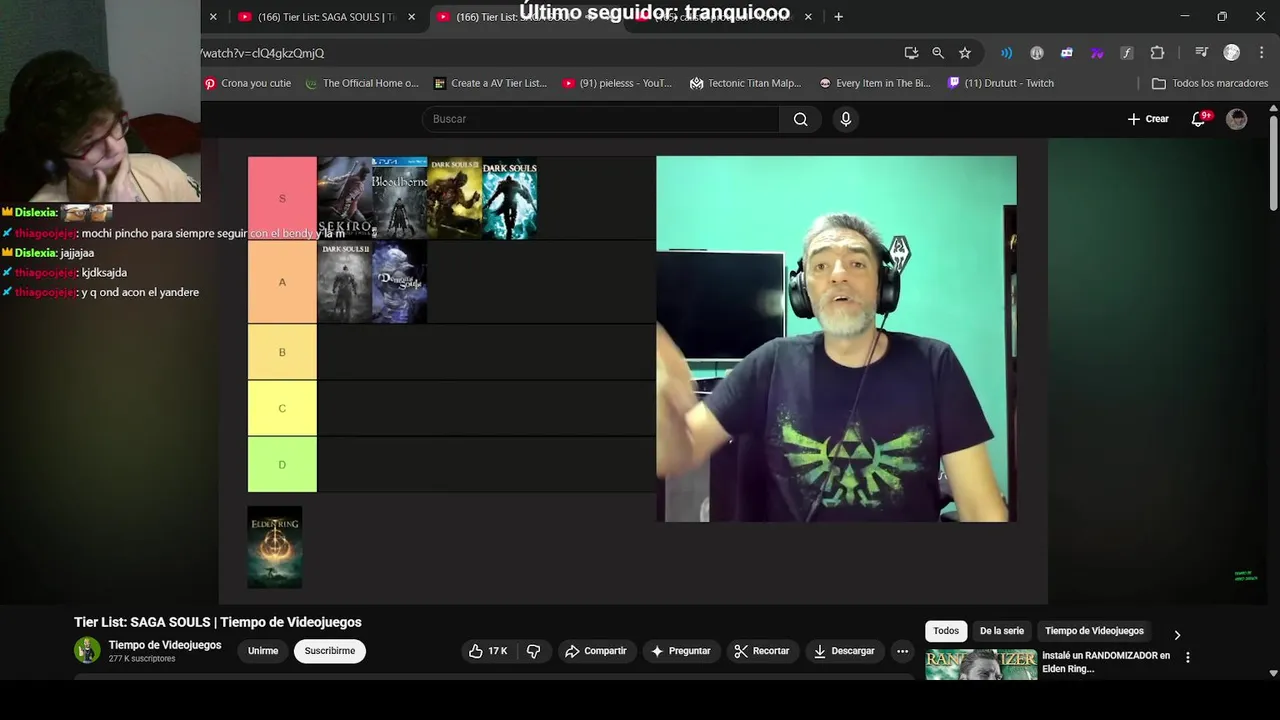This screenshot has width=1280, height=720.
Task: Open the Tectonic Titan Malp... bookmark
Action: (745, 83)
